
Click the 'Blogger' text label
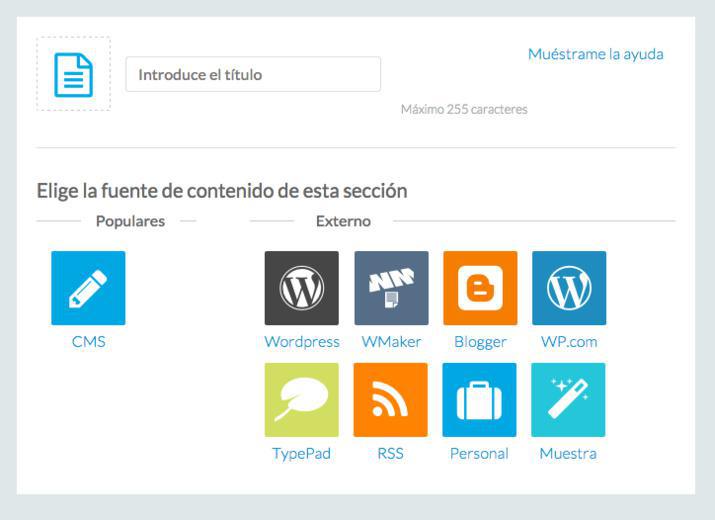point(480,342)
